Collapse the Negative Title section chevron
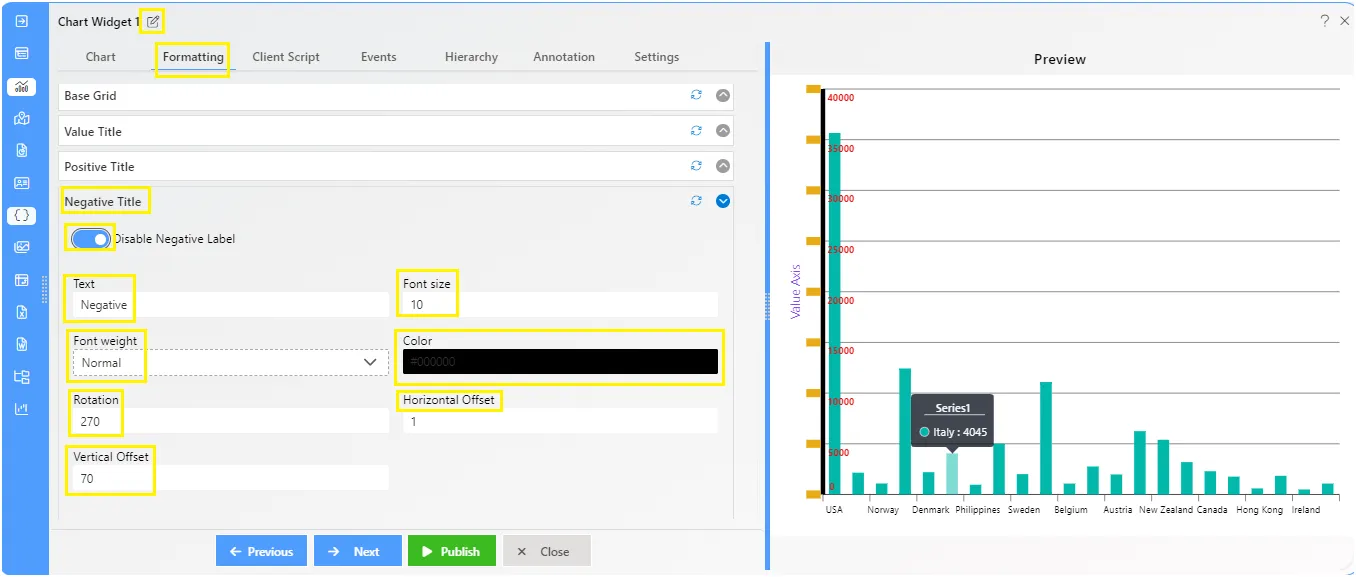Screen dimensions: 1356x577 click(724, 201)
